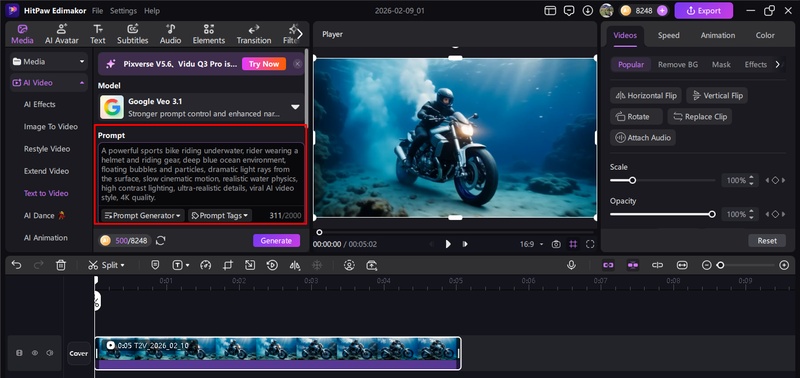Reset video properties with Reset button
The image size is (800, 378).
tap(767, 241)
